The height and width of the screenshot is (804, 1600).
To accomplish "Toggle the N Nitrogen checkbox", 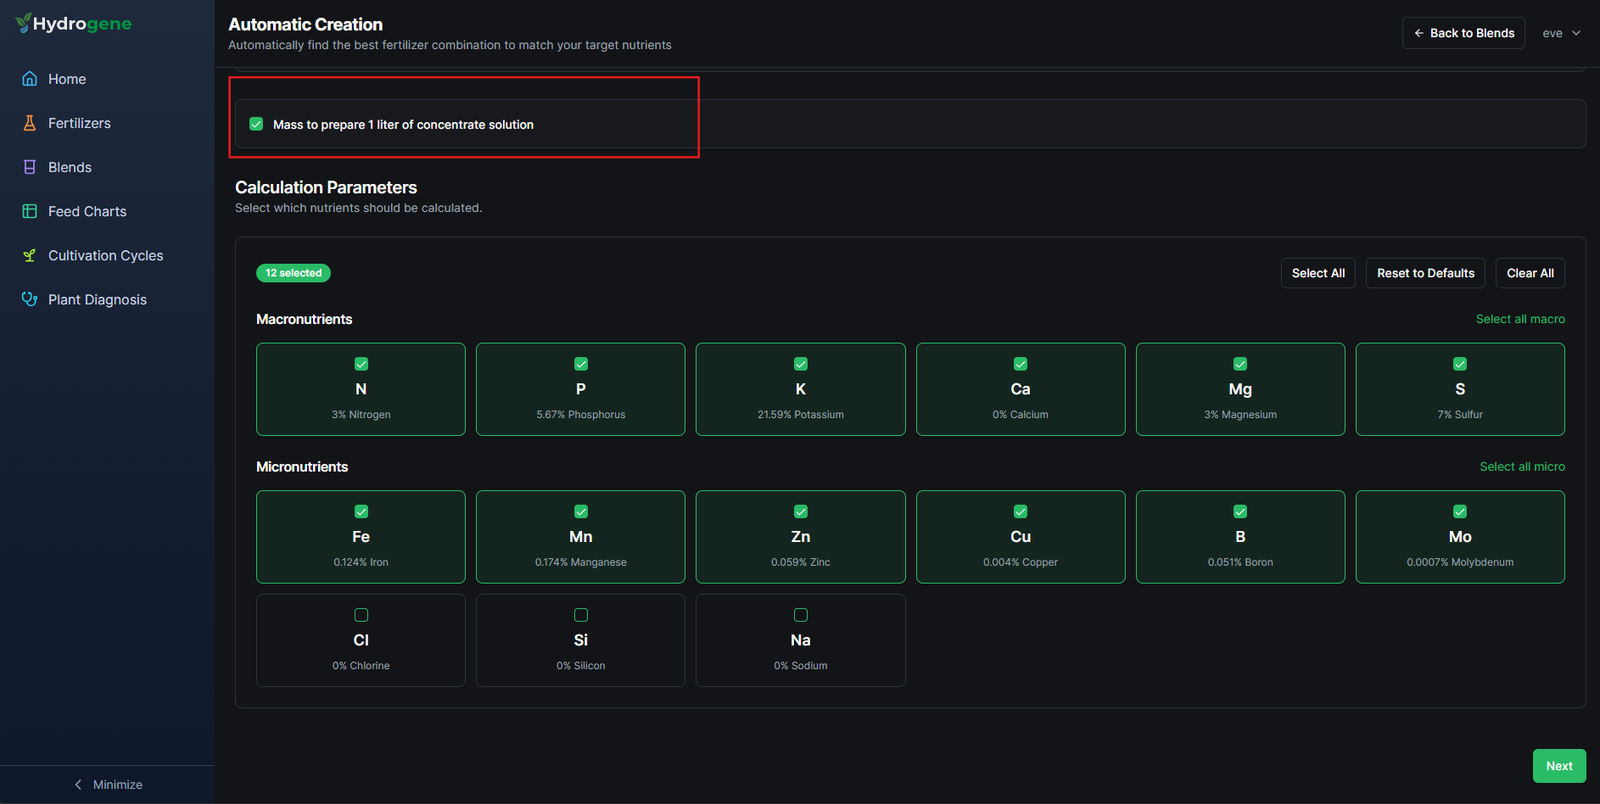I will pos(361,364).
